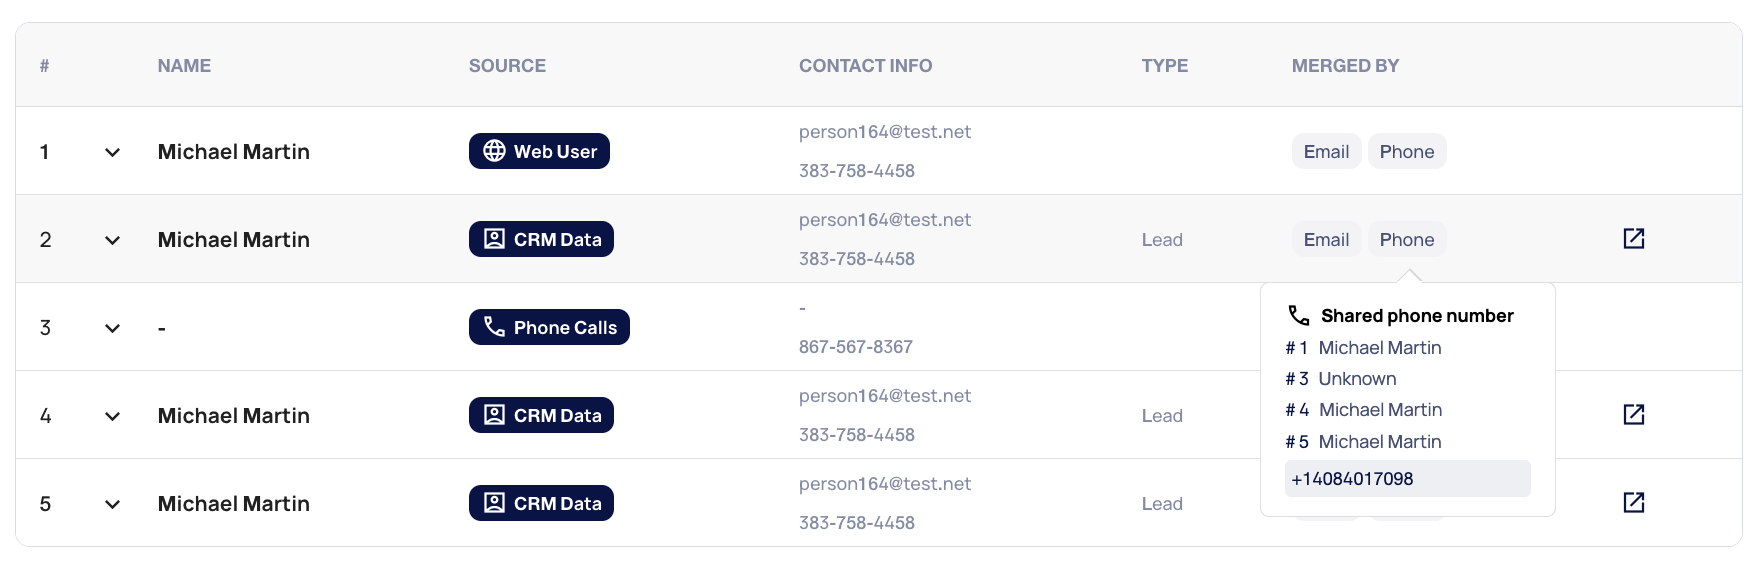1756x572 pixels.
Task: Expand row 1 with the chevron
Action: (112, 152)
